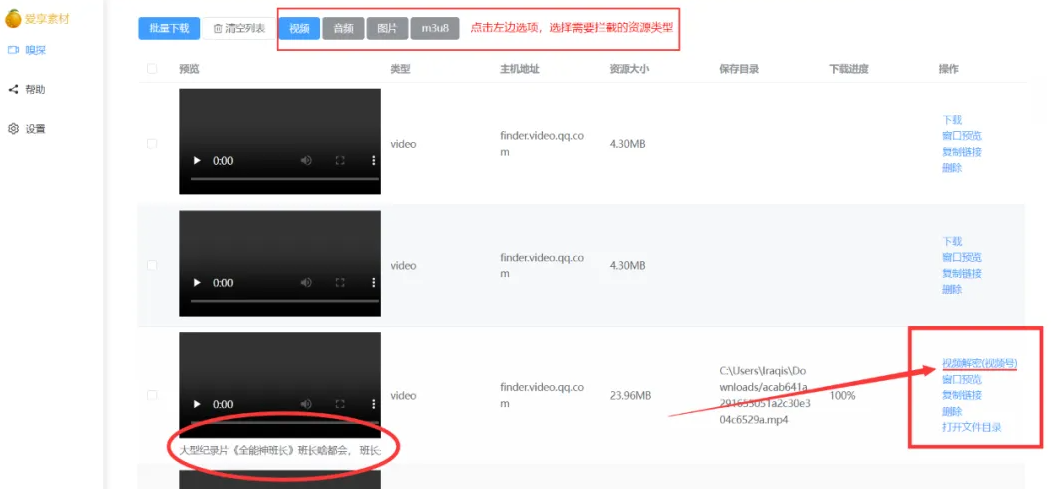Image resolution: width=1054 pixels, height=489 pixels.
Task: Open the three-dot menu on second video
Action: point(374,283)
